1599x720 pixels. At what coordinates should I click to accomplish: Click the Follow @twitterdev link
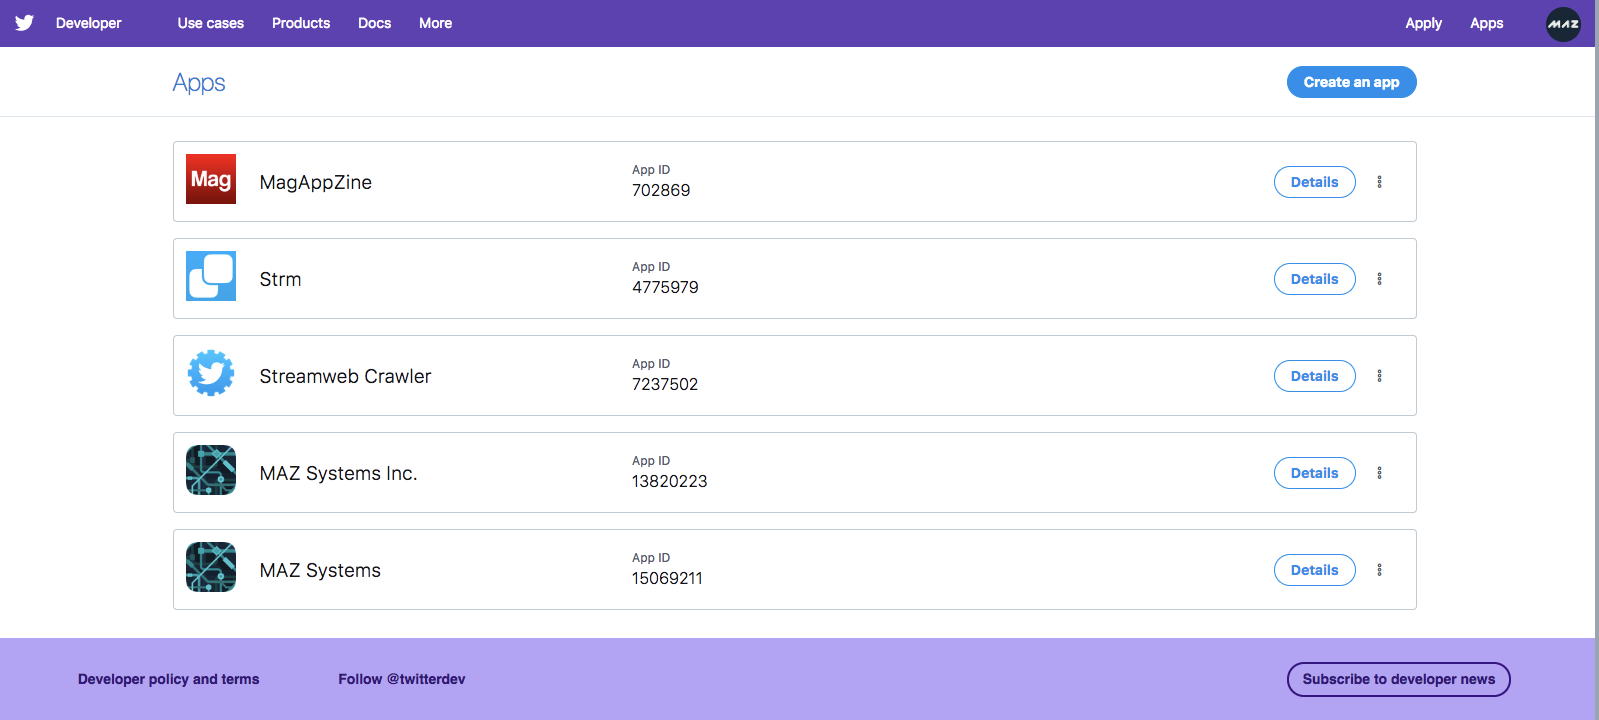click(402, 679)
